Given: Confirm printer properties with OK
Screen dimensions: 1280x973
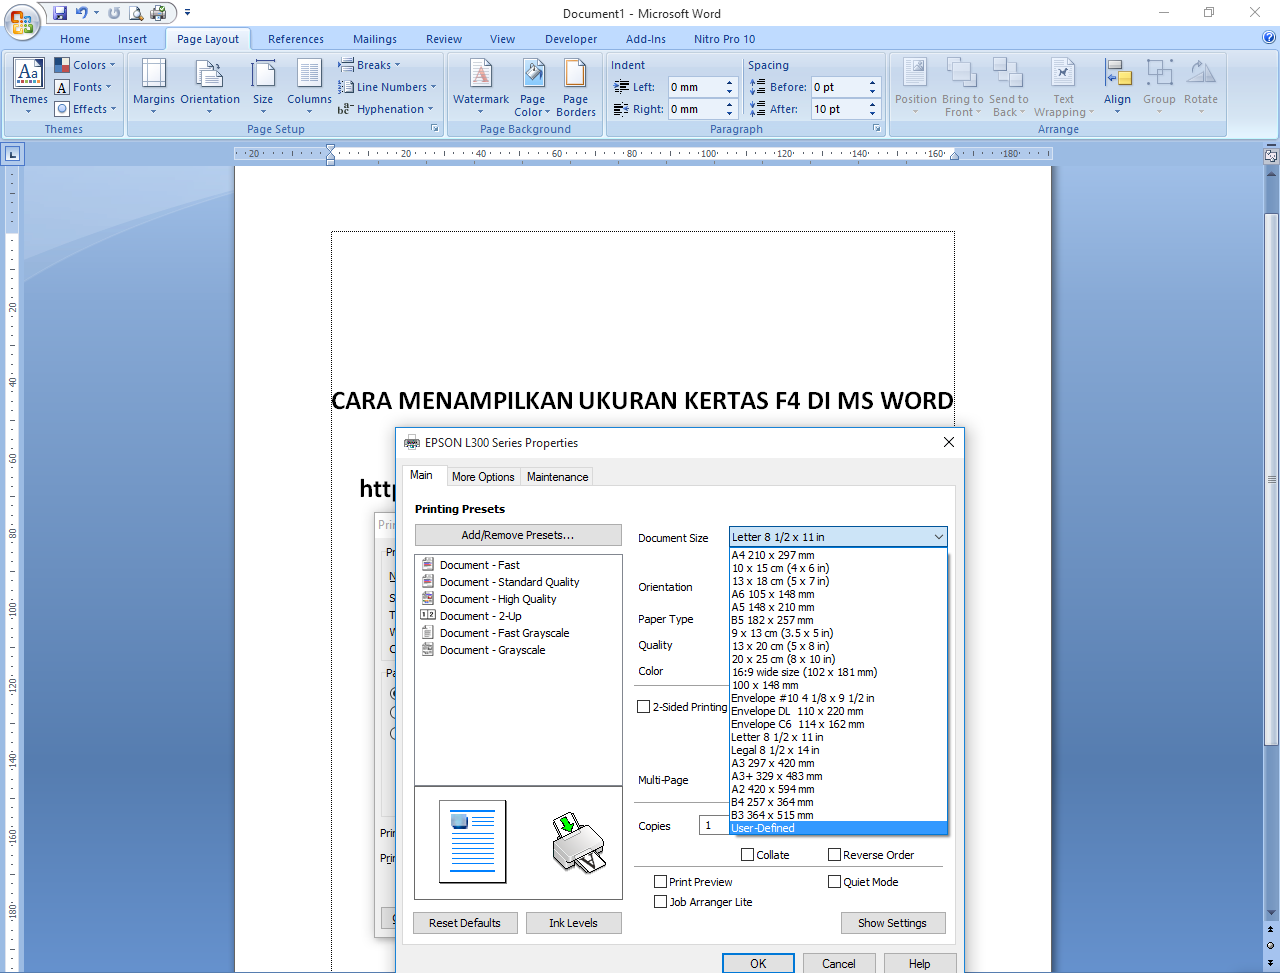Looking at the screenshot, I should 758,964.
